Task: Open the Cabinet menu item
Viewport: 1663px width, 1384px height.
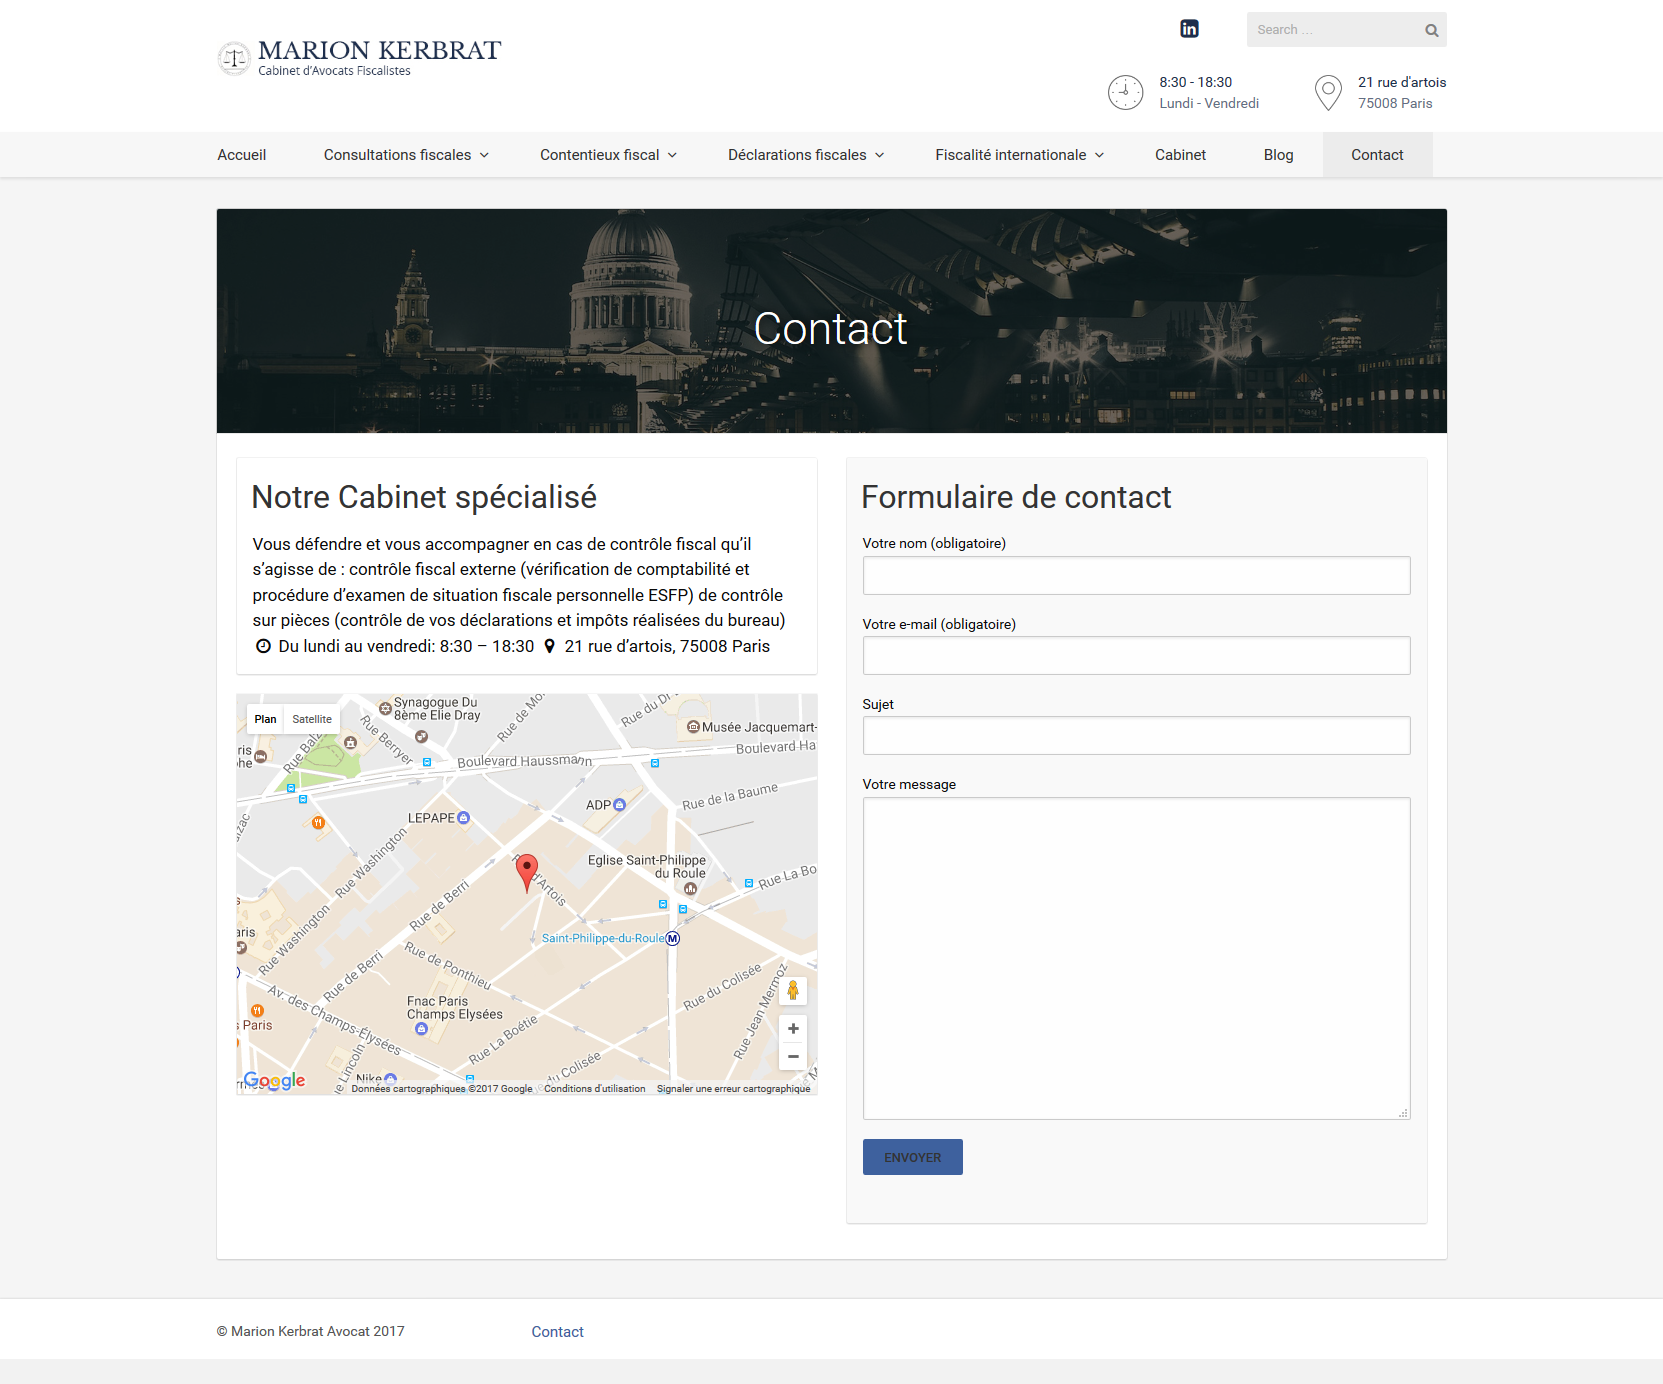Action: click(1180, 155)
